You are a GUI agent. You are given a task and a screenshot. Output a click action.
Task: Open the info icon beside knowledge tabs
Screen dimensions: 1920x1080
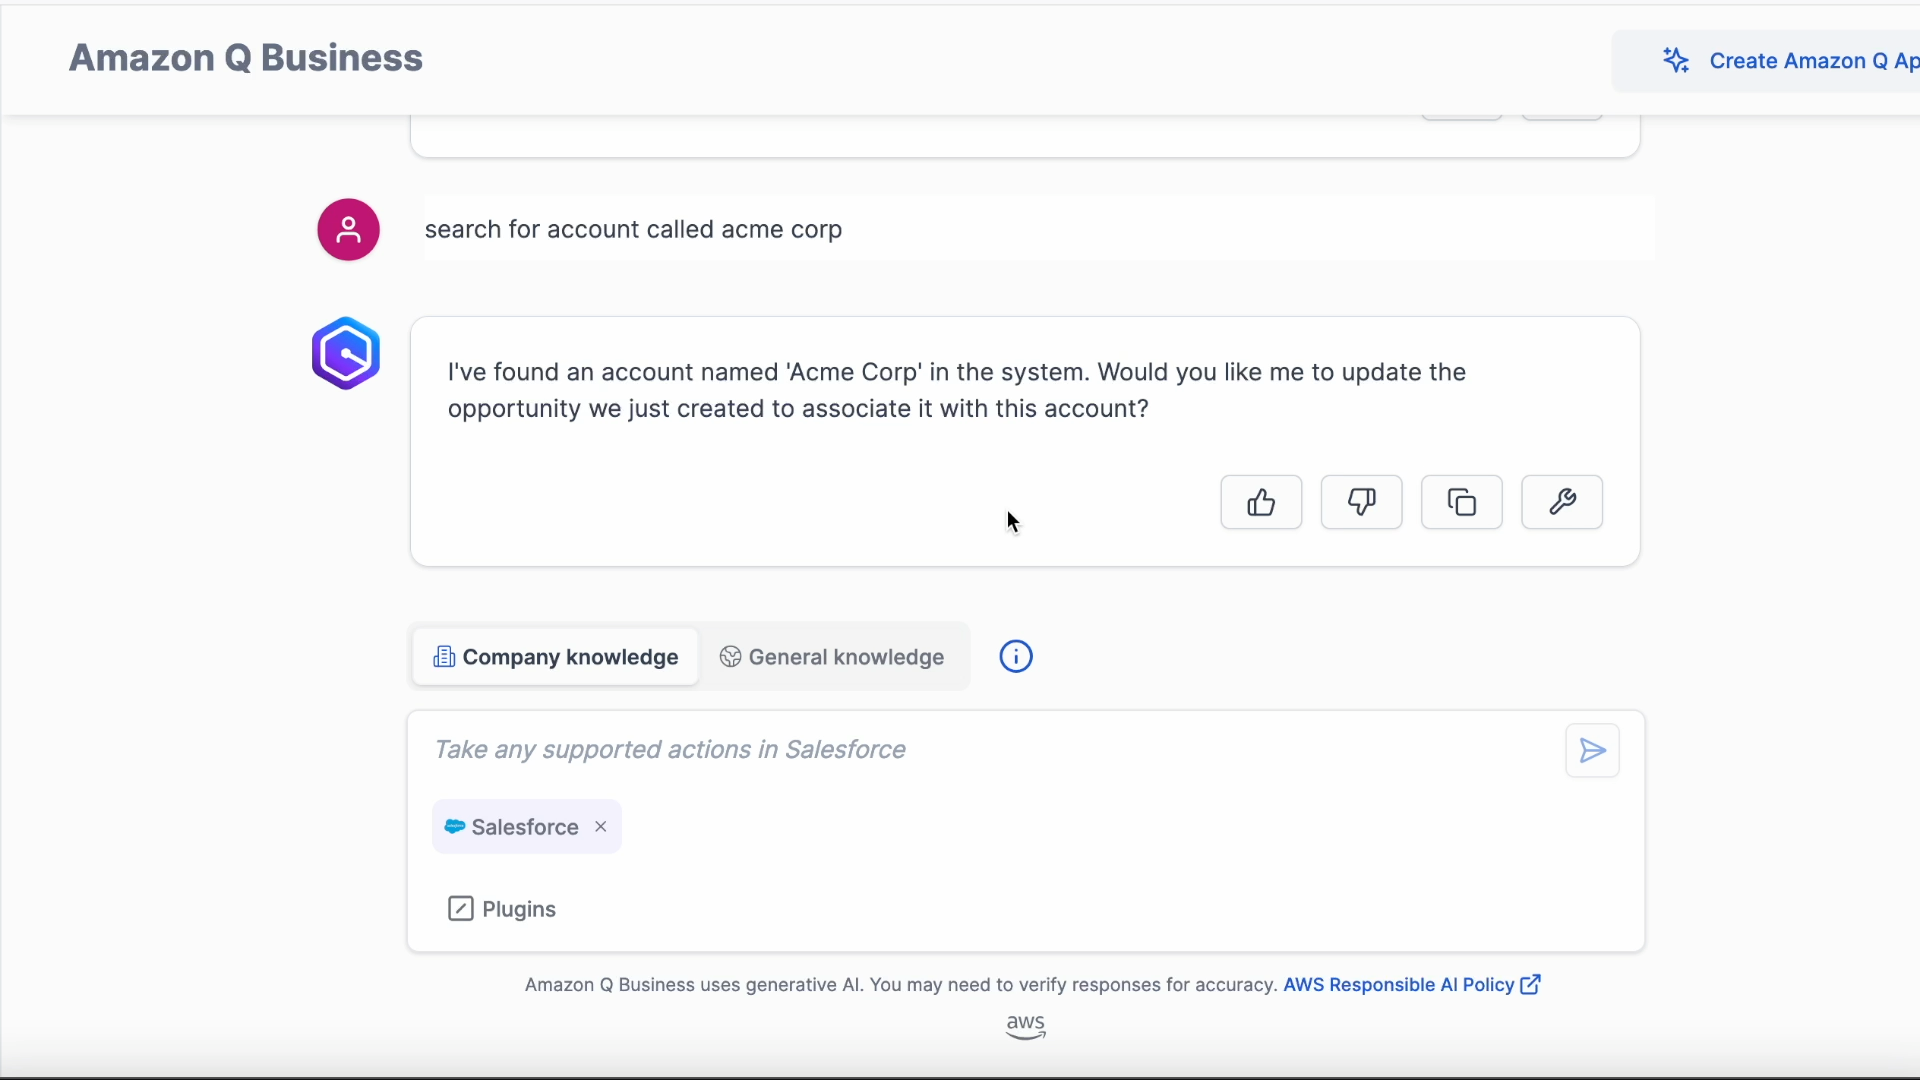tap(1016, 657)
